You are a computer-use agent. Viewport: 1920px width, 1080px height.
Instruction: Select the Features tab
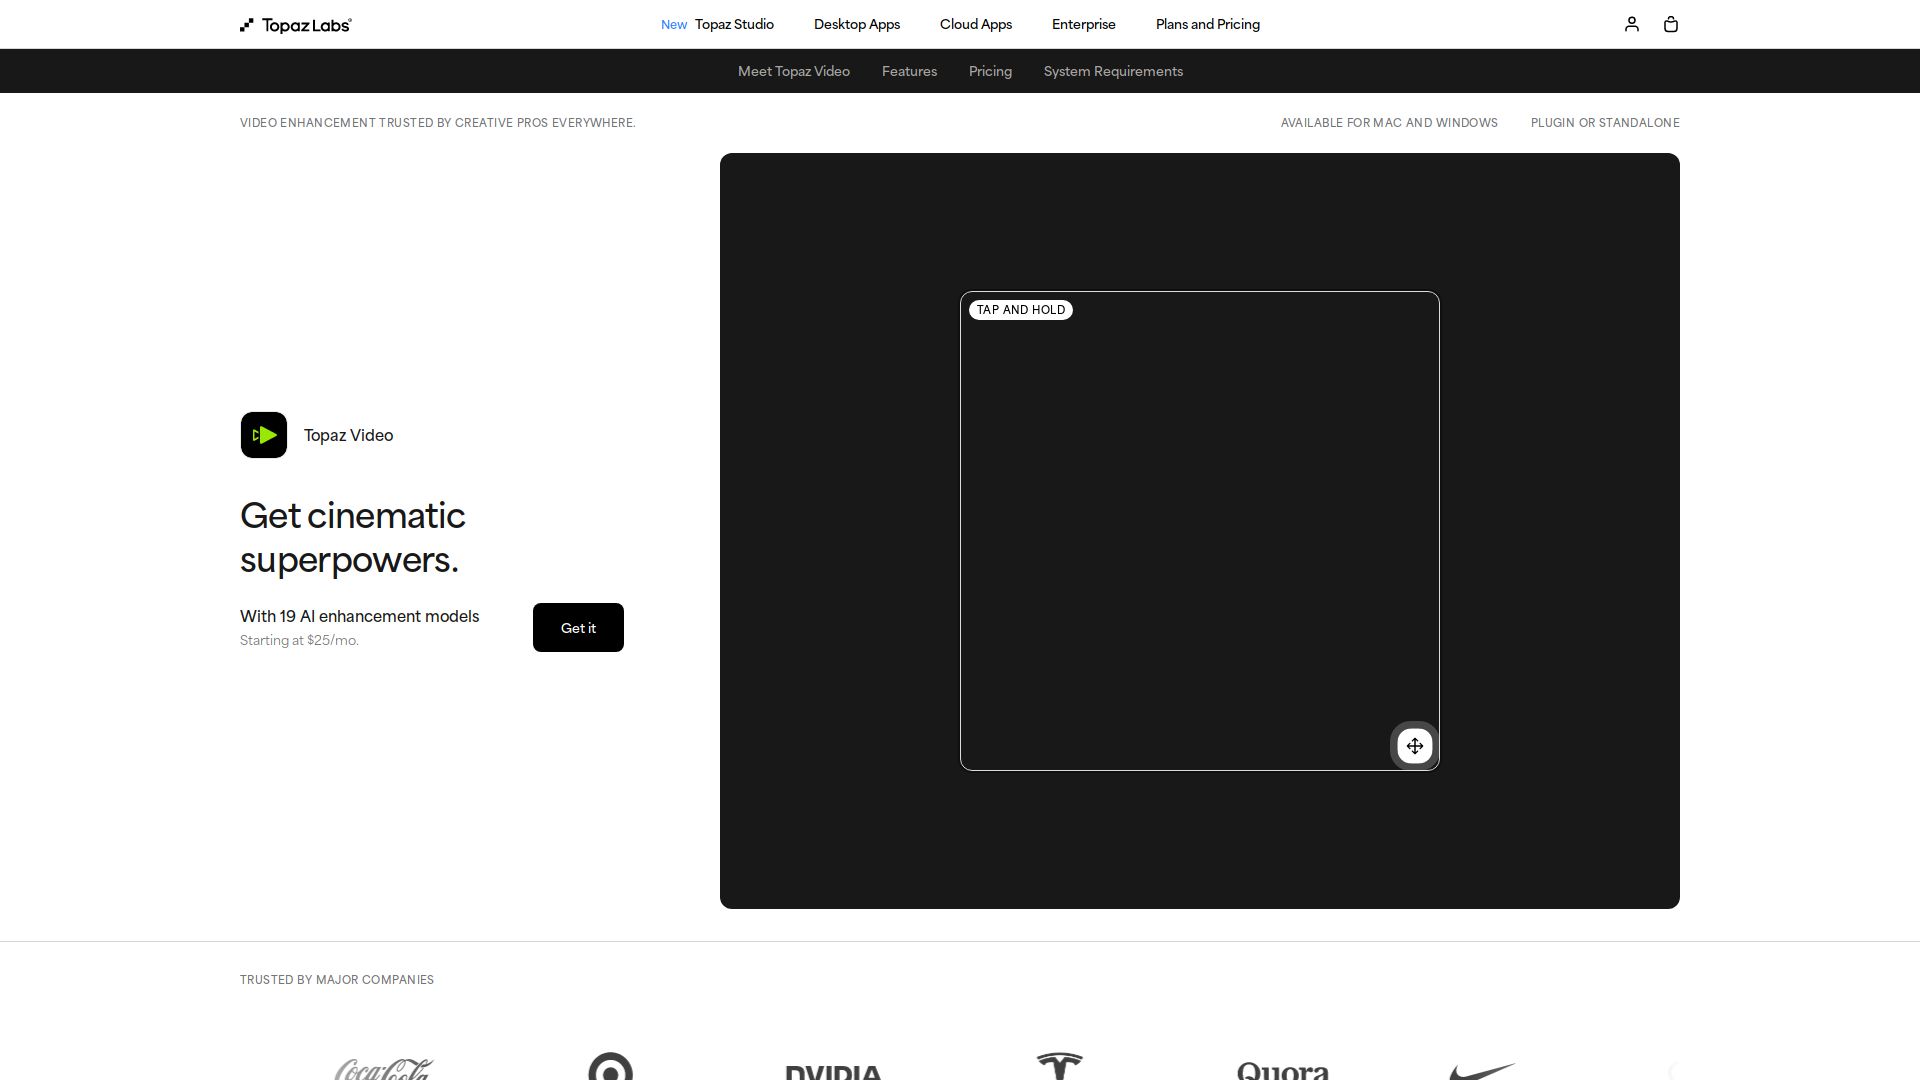pyautogui.click(x=909, y=71)
